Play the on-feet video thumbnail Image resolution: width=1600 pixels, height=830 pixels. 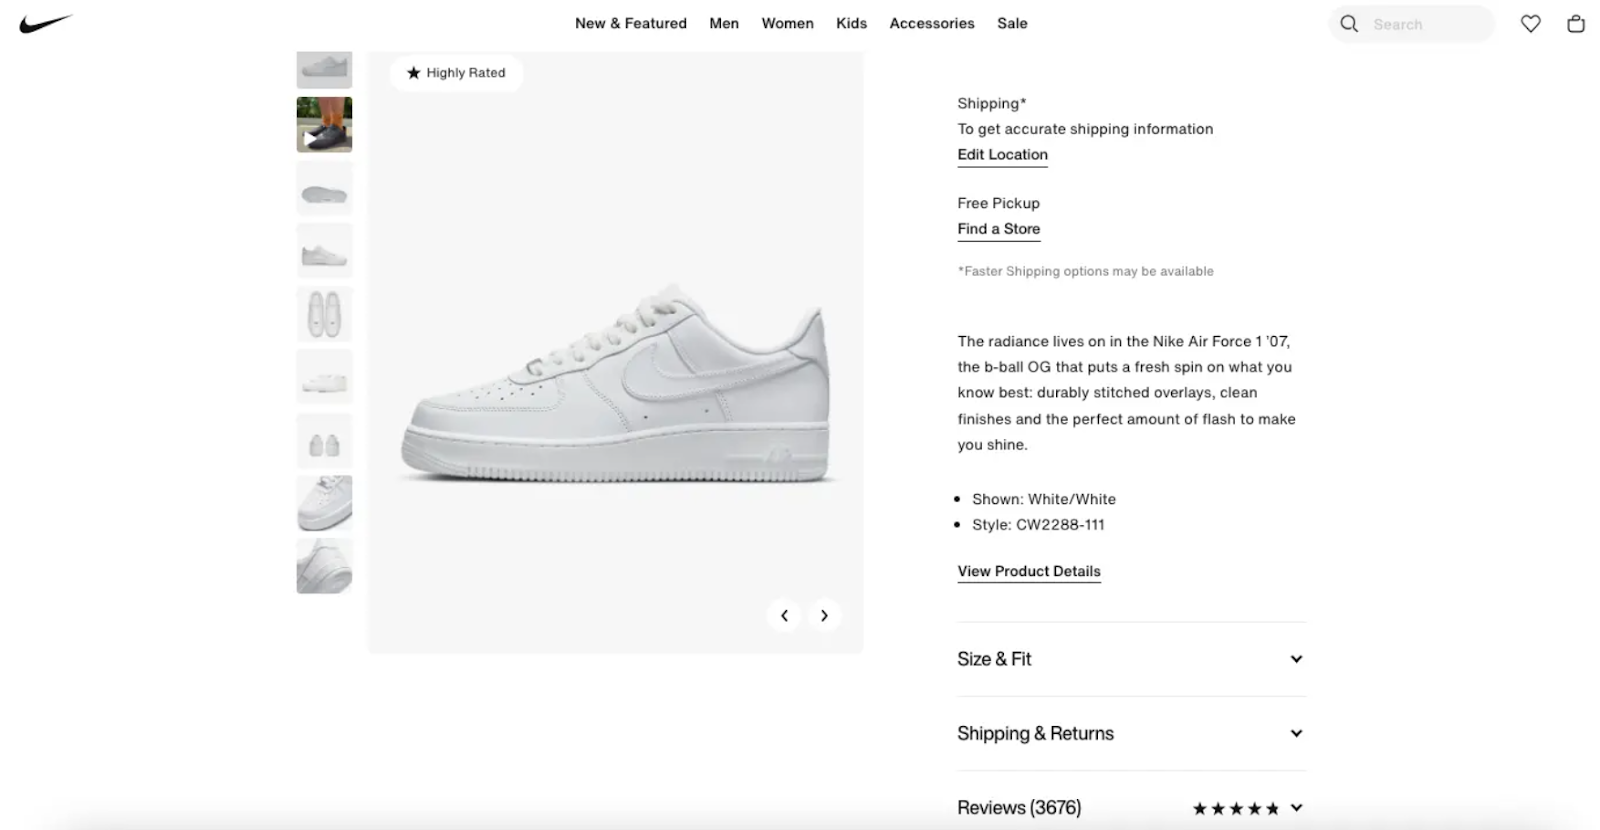pyautogui.click(x=324, y=124)
